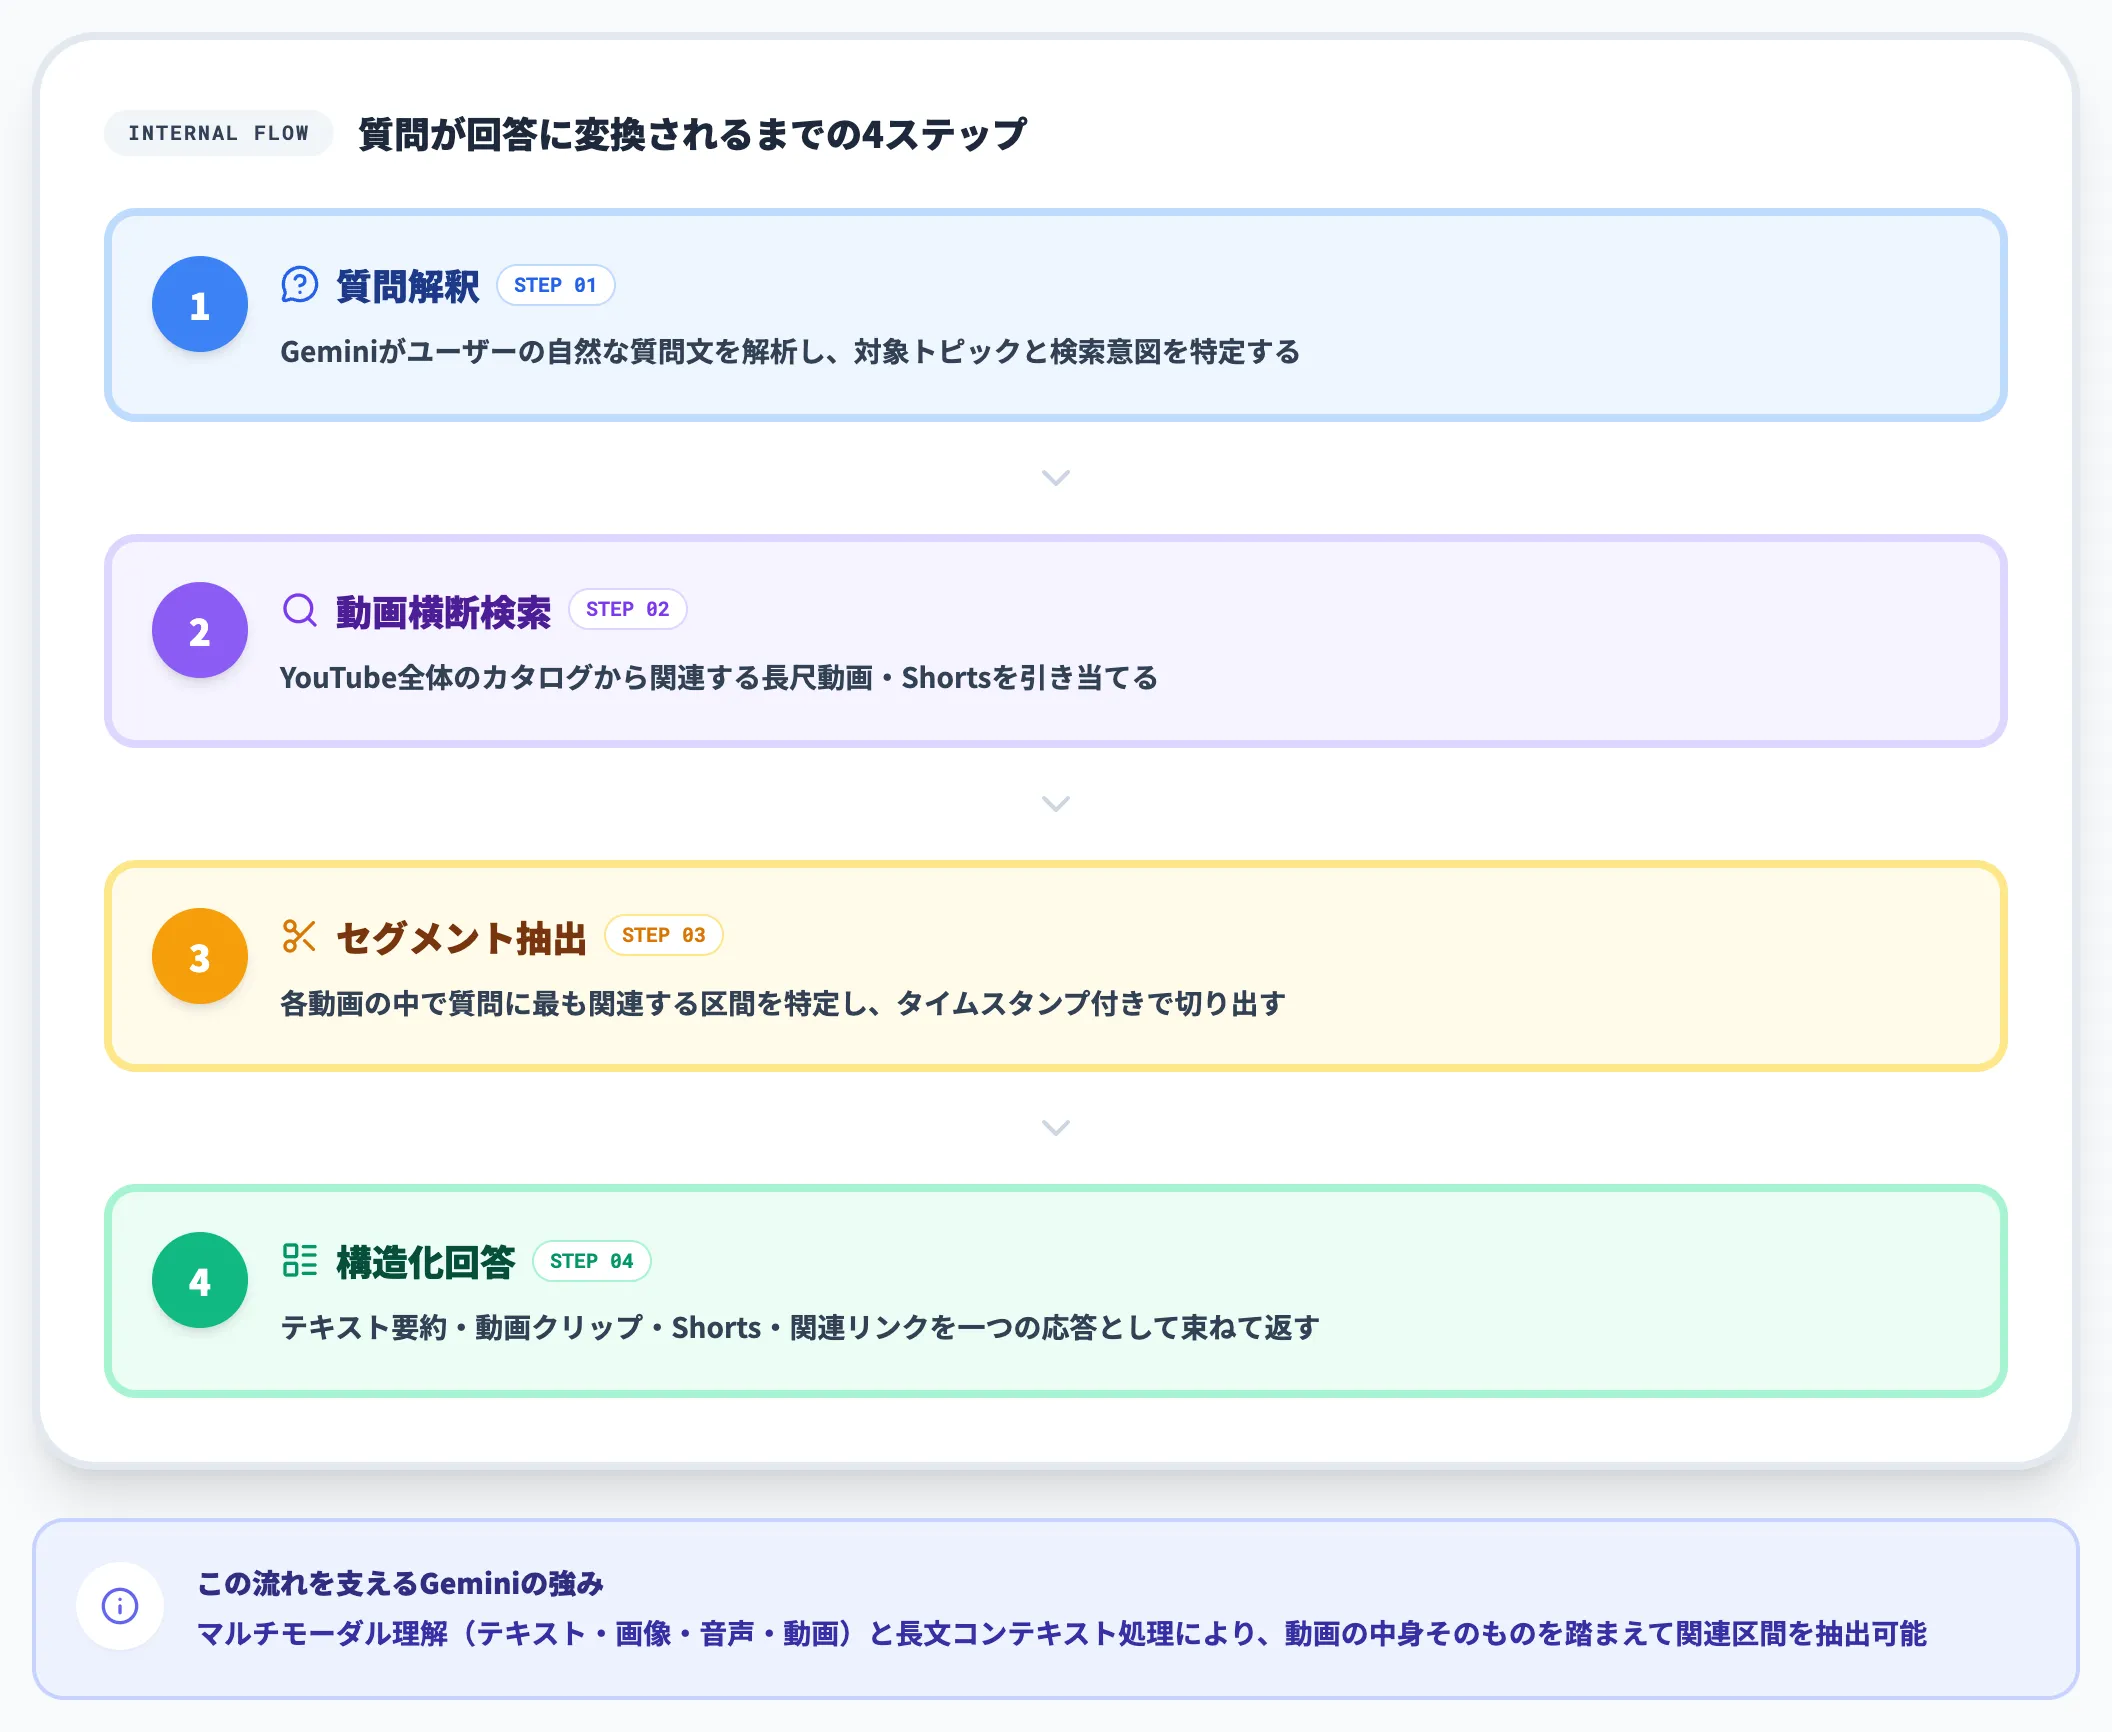Click the title この流れを支えるGeminiの強み
The image size is (2112, 1732).
coord(401,1583)
